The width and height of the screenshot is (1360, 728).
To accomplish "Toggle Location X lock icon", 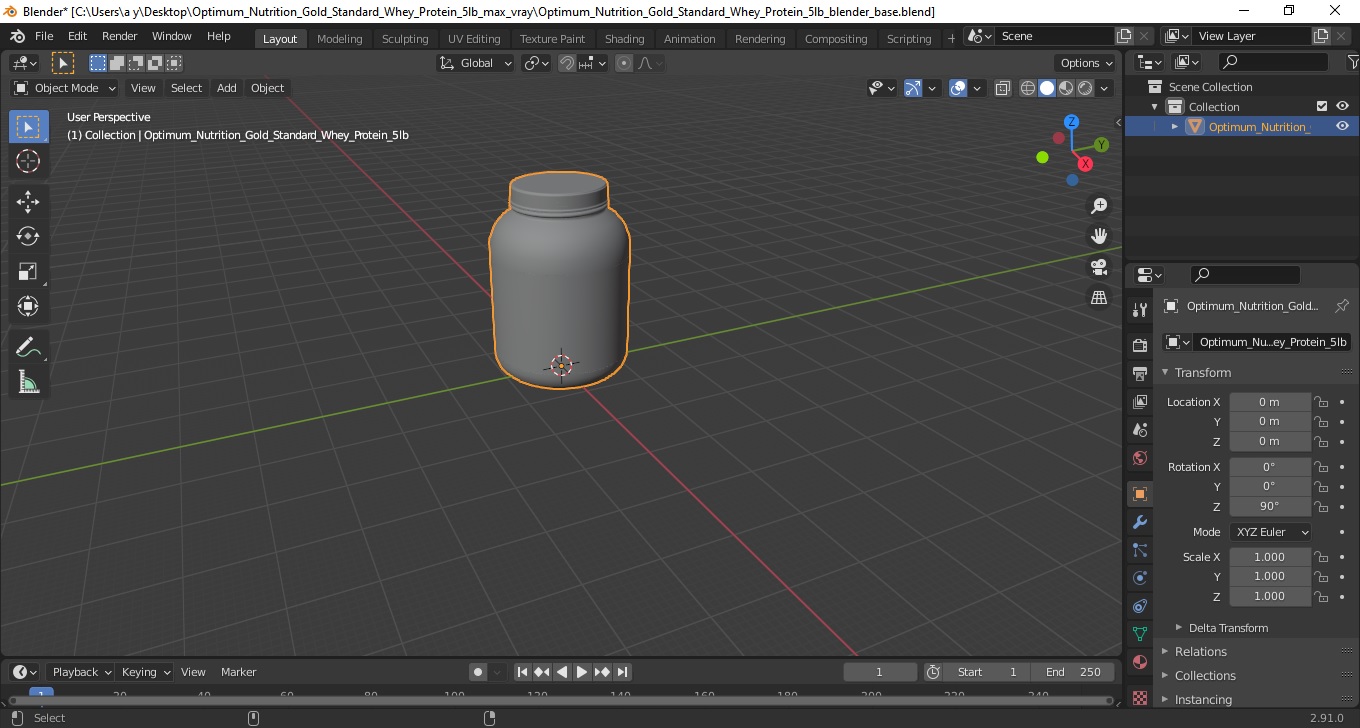I will tap(1321, 402).
